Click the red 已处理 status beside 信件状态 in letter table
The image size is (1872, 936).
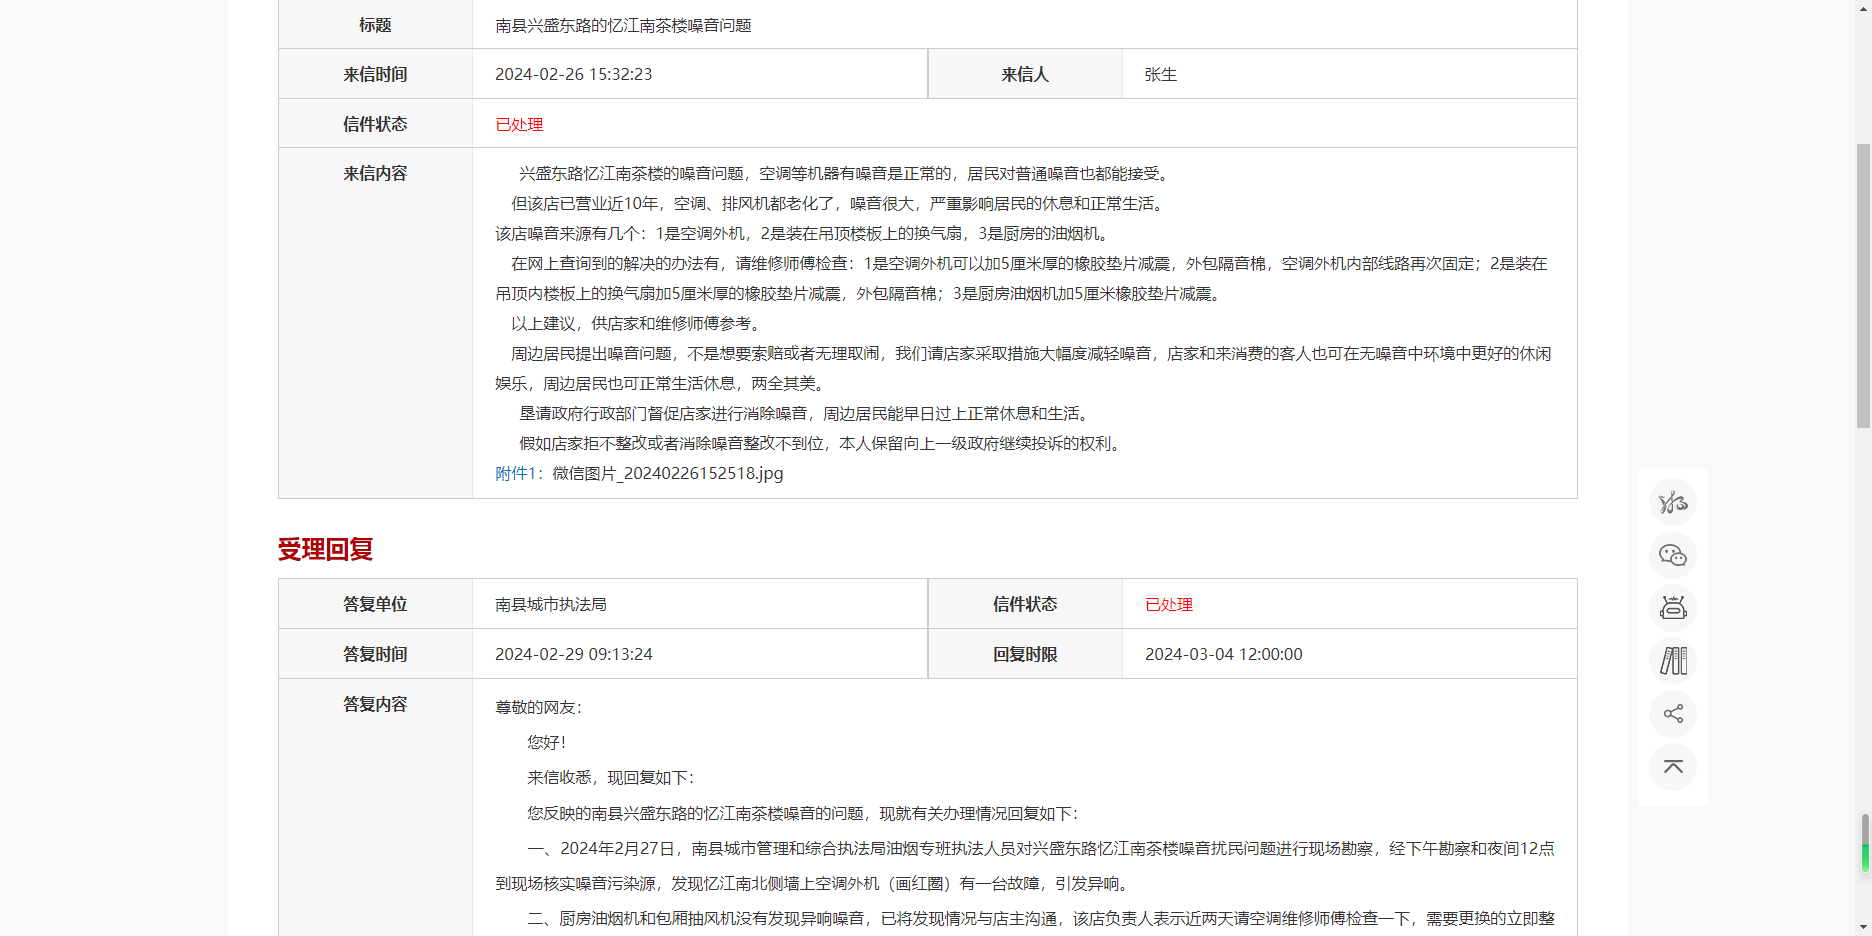tap(519, 125)
